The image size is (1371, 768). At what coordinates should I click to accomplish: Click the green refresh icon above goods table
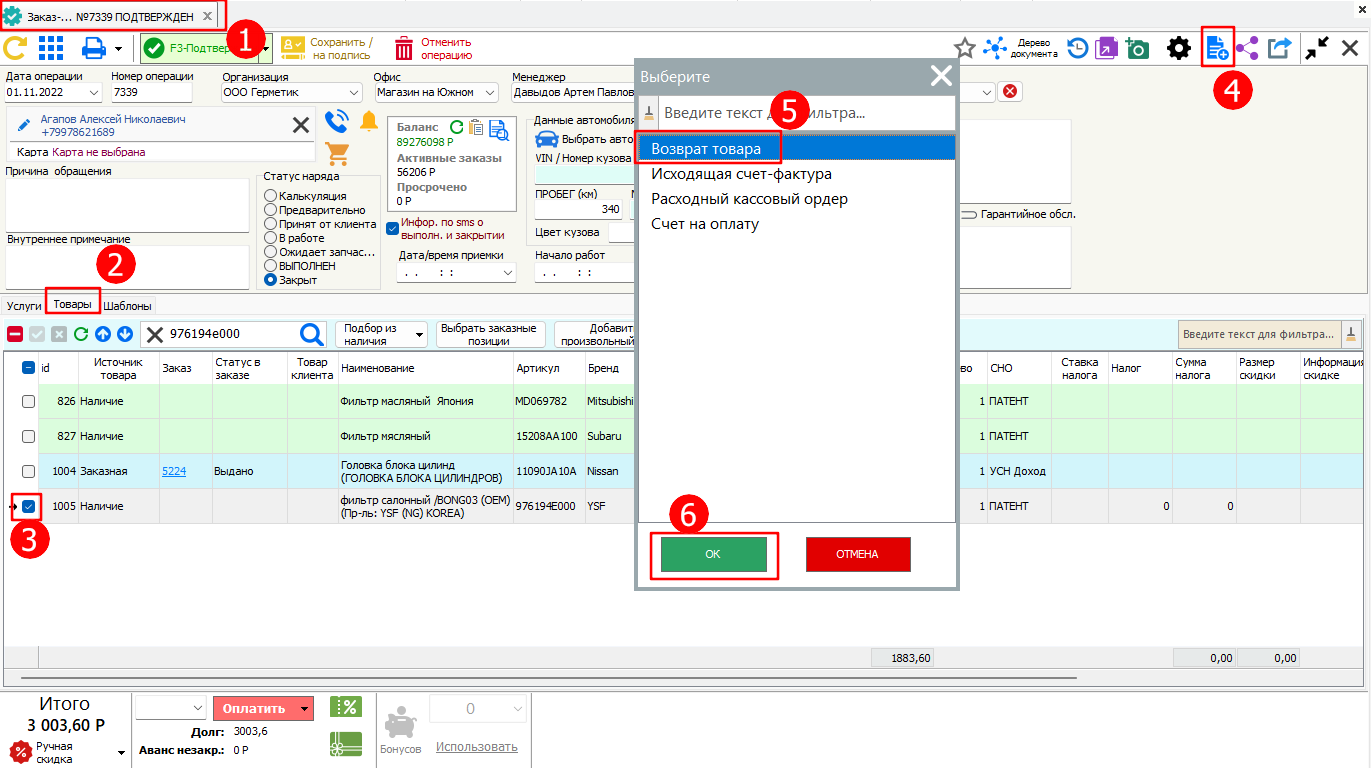81,334
